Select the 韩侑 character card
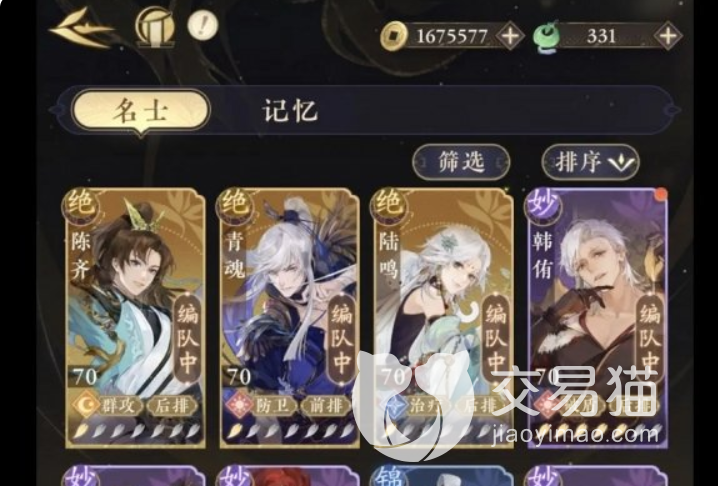Image resolution: width=718 pixels, height=486 pixels. 597,317
